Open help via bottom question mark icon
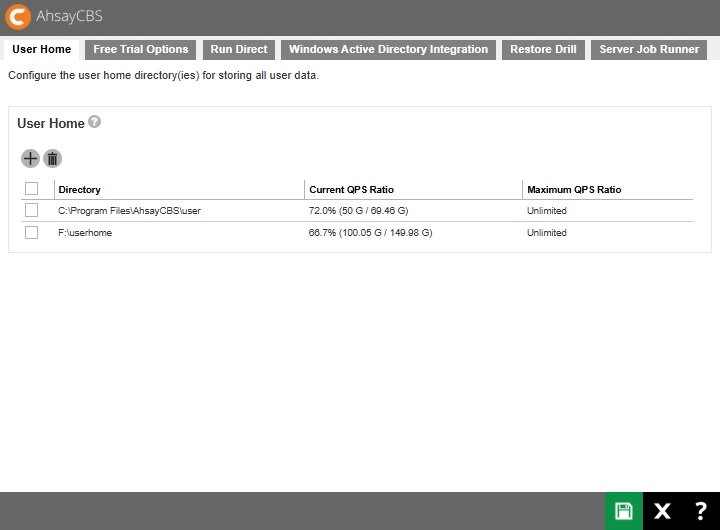Screen dimensions: 720x530 [700, 511]
